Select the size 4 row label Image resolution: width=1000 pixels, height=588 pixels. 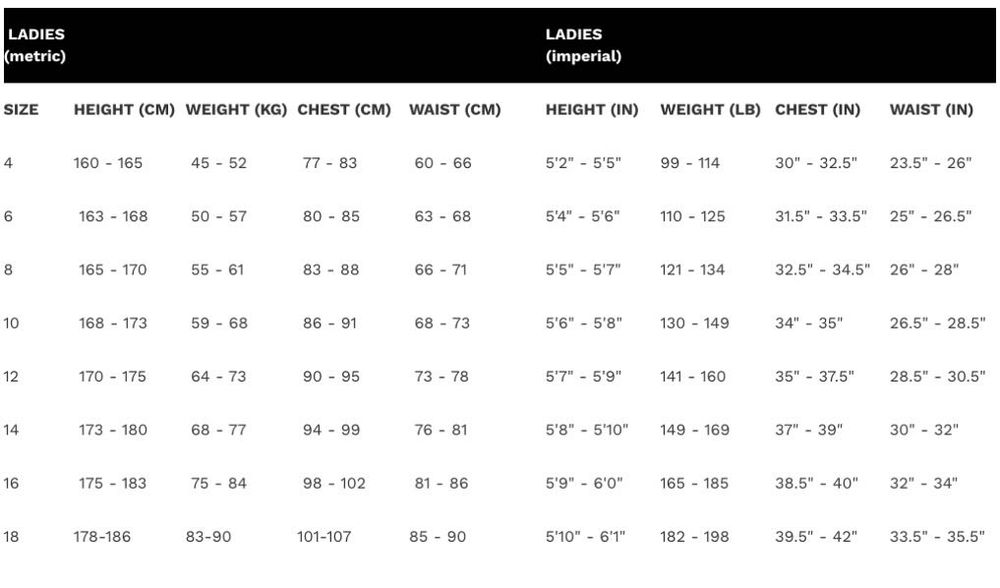pos(8,163)
